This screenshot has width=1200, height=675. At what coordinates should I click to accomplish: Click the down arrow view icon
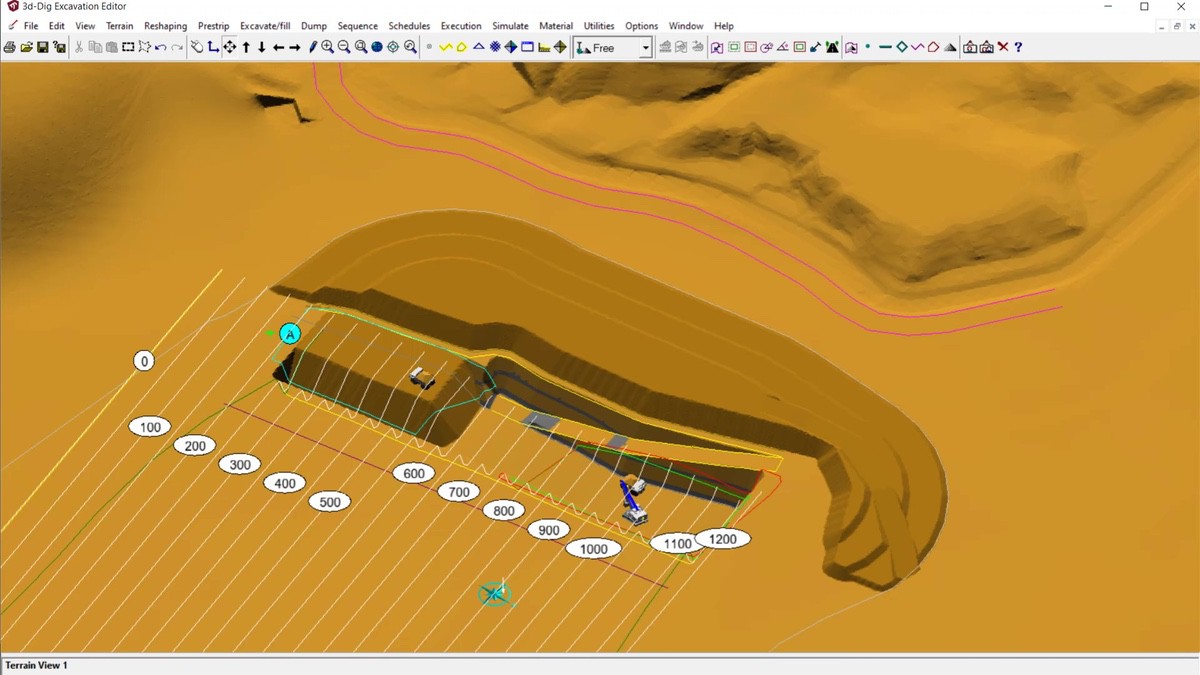point(262,47)
